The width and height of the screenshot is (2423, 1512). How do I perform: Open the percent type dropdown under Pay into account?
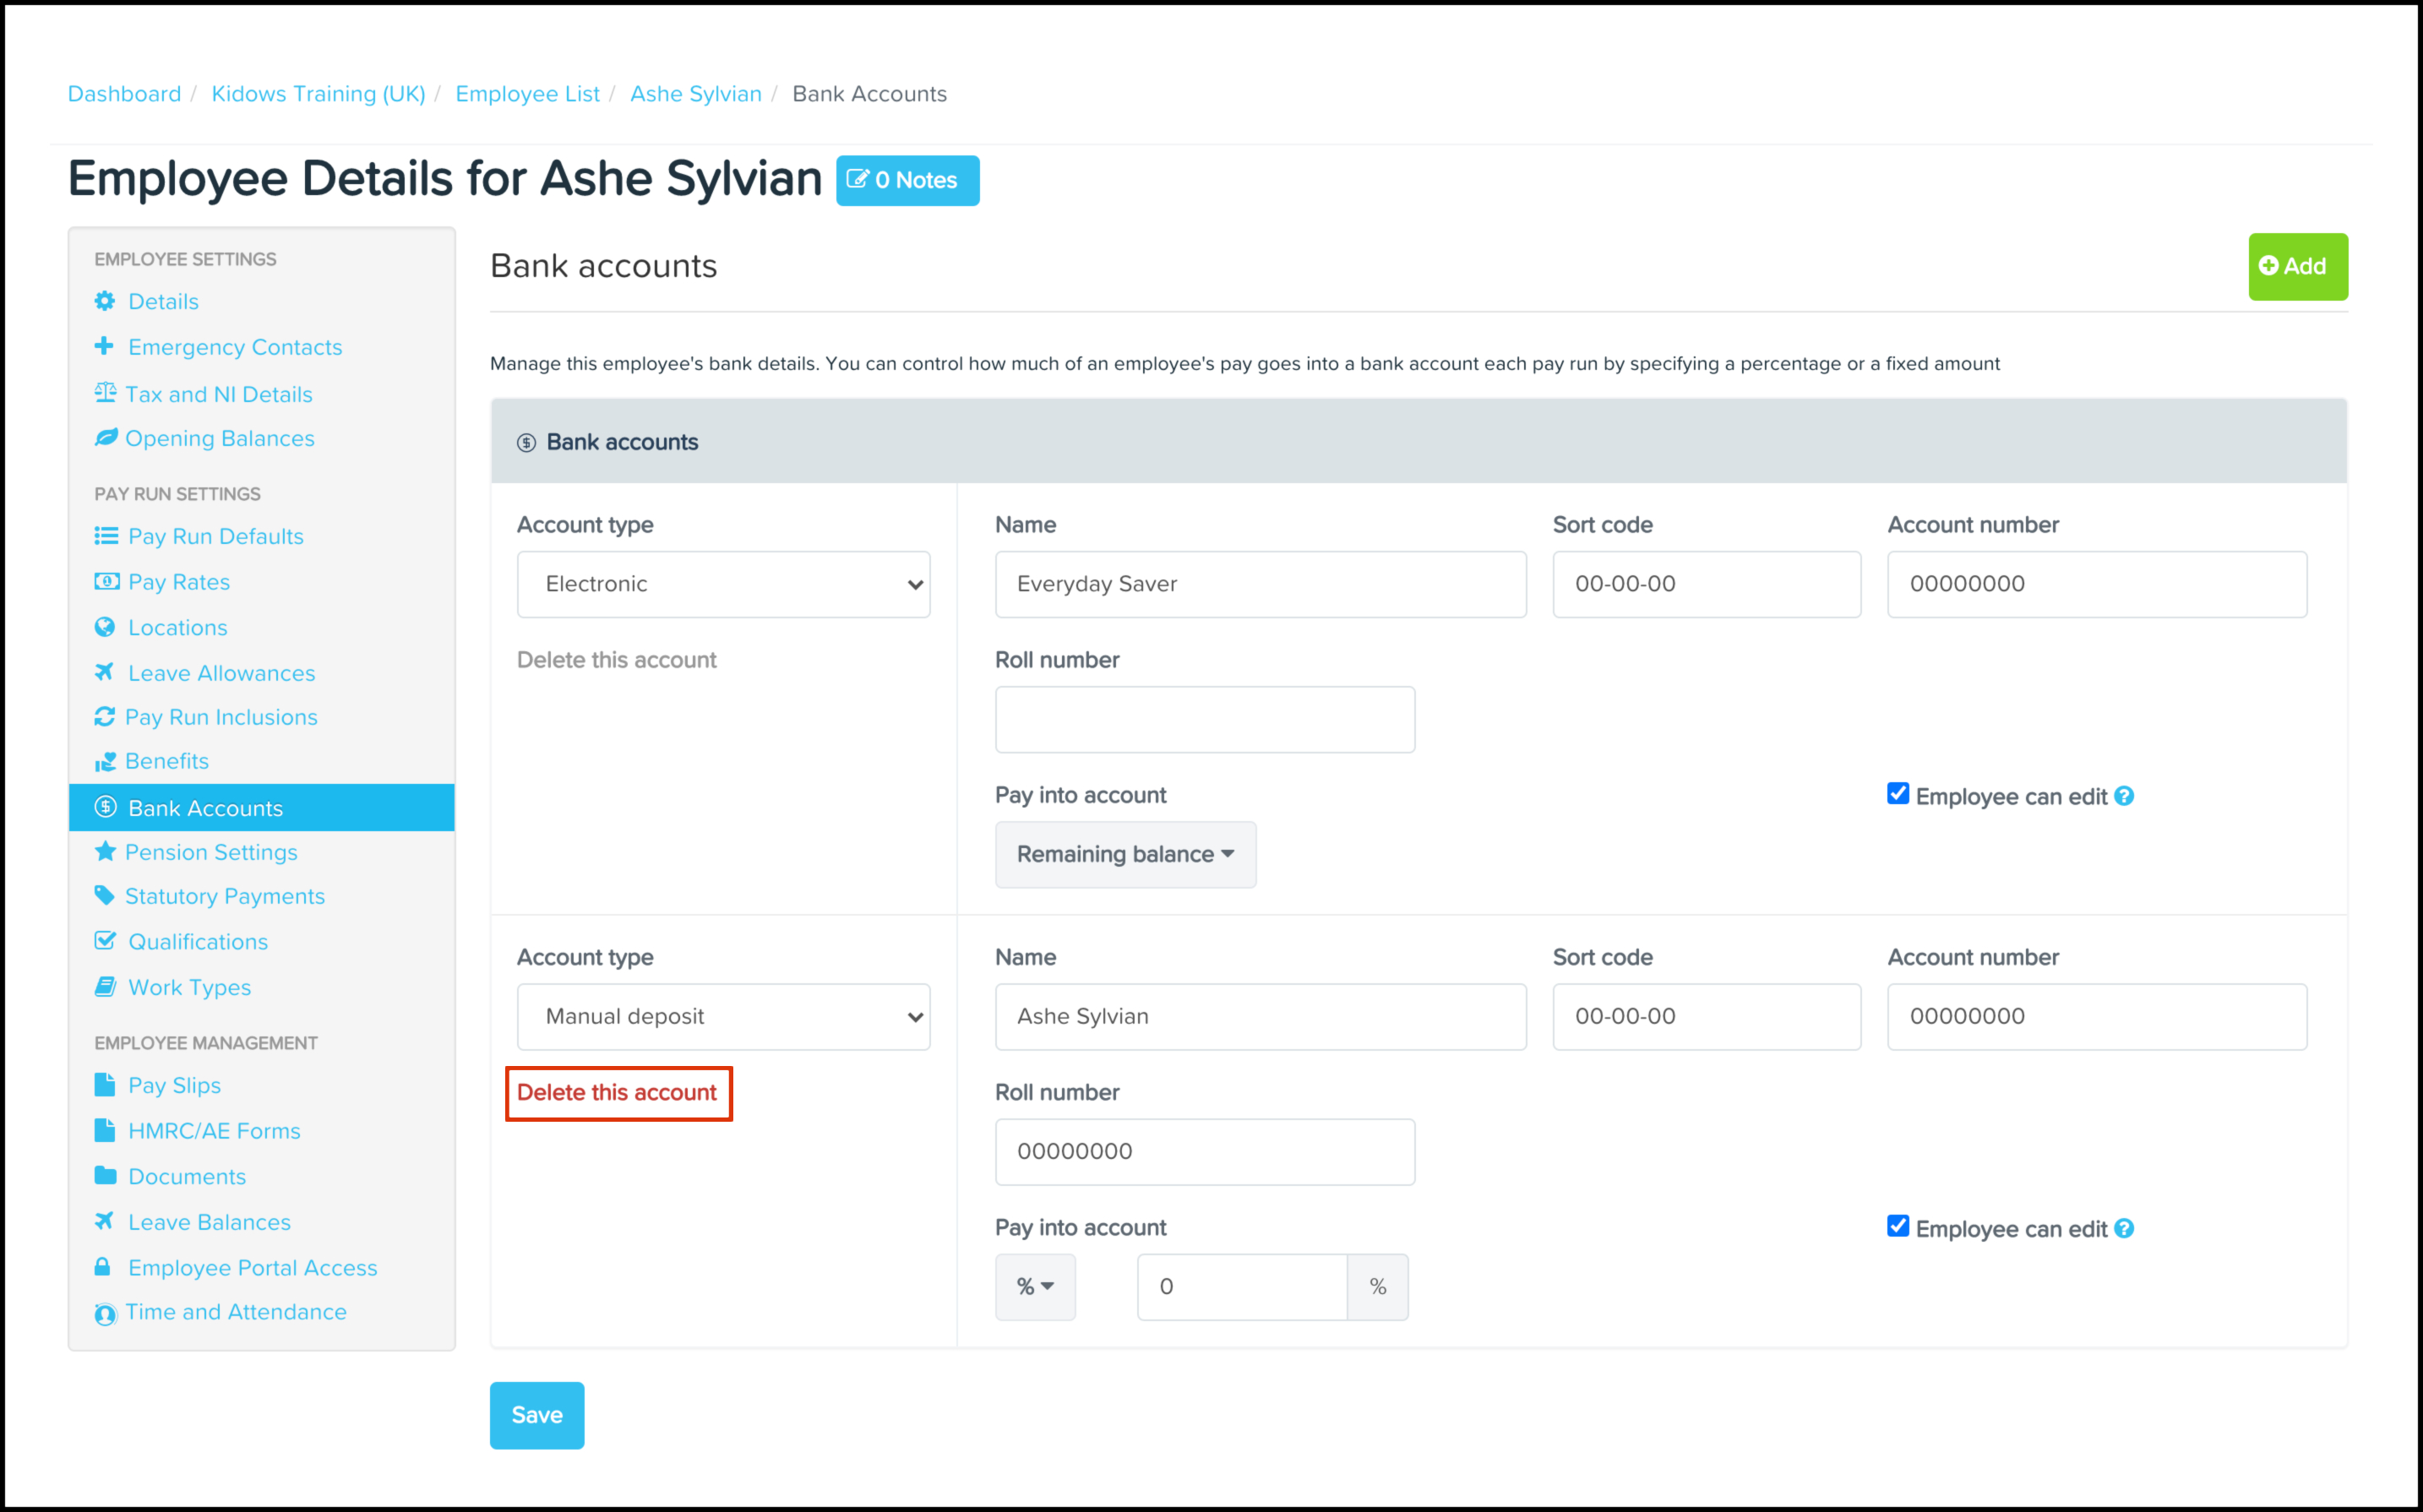coord(1035,1287)
